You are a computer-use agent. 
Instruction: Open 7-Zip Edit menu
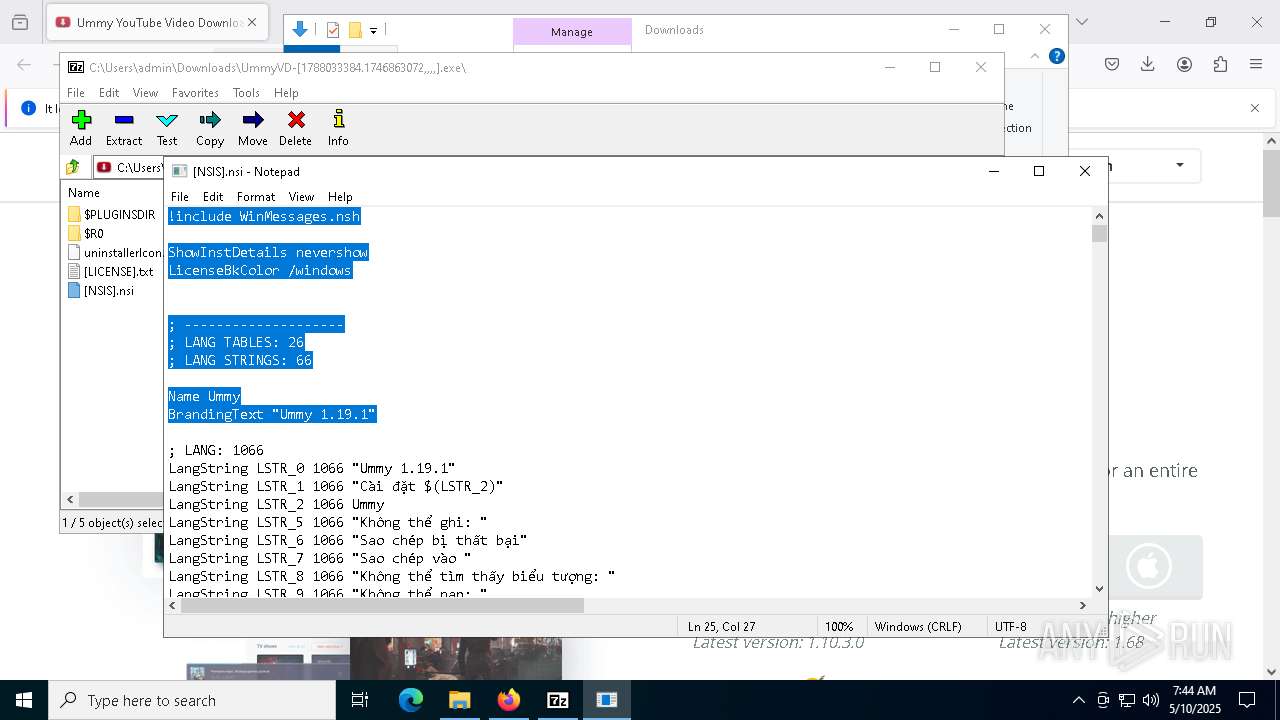tap(109, 93)
